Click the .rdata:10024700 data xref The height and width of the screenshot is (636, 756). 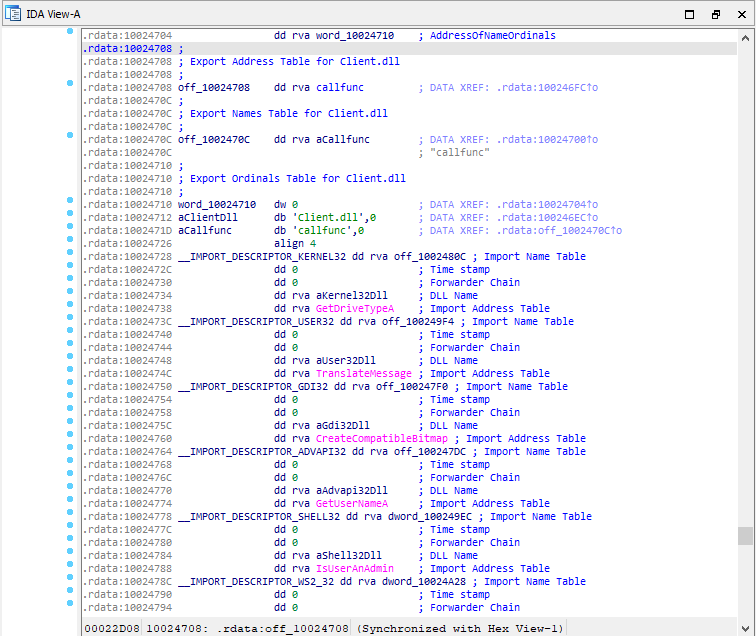[548, 140]
